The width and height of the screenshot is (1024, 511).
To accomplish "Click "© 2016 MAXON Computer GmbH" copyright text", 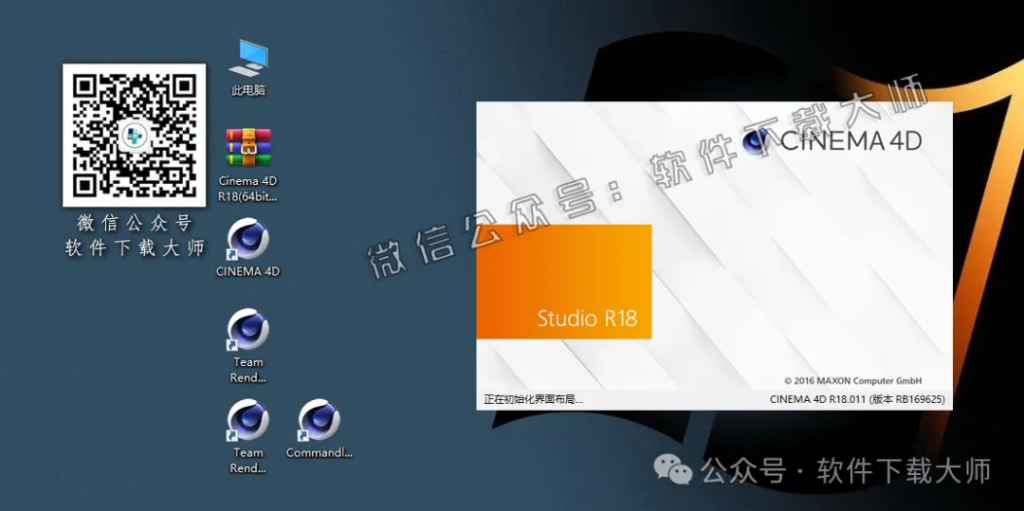I will point(853,381).
